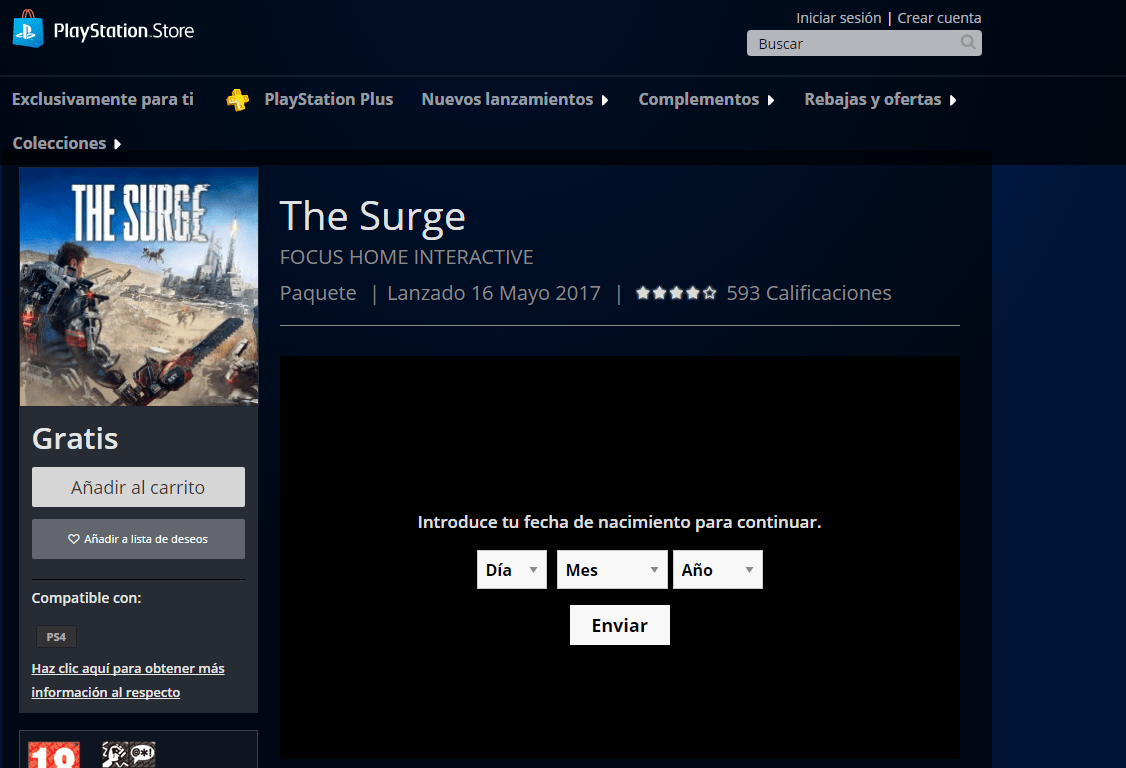Expand the Nuevos lanzamientos arrow
The image size is (1126, 768).
(x=605, y=100)
